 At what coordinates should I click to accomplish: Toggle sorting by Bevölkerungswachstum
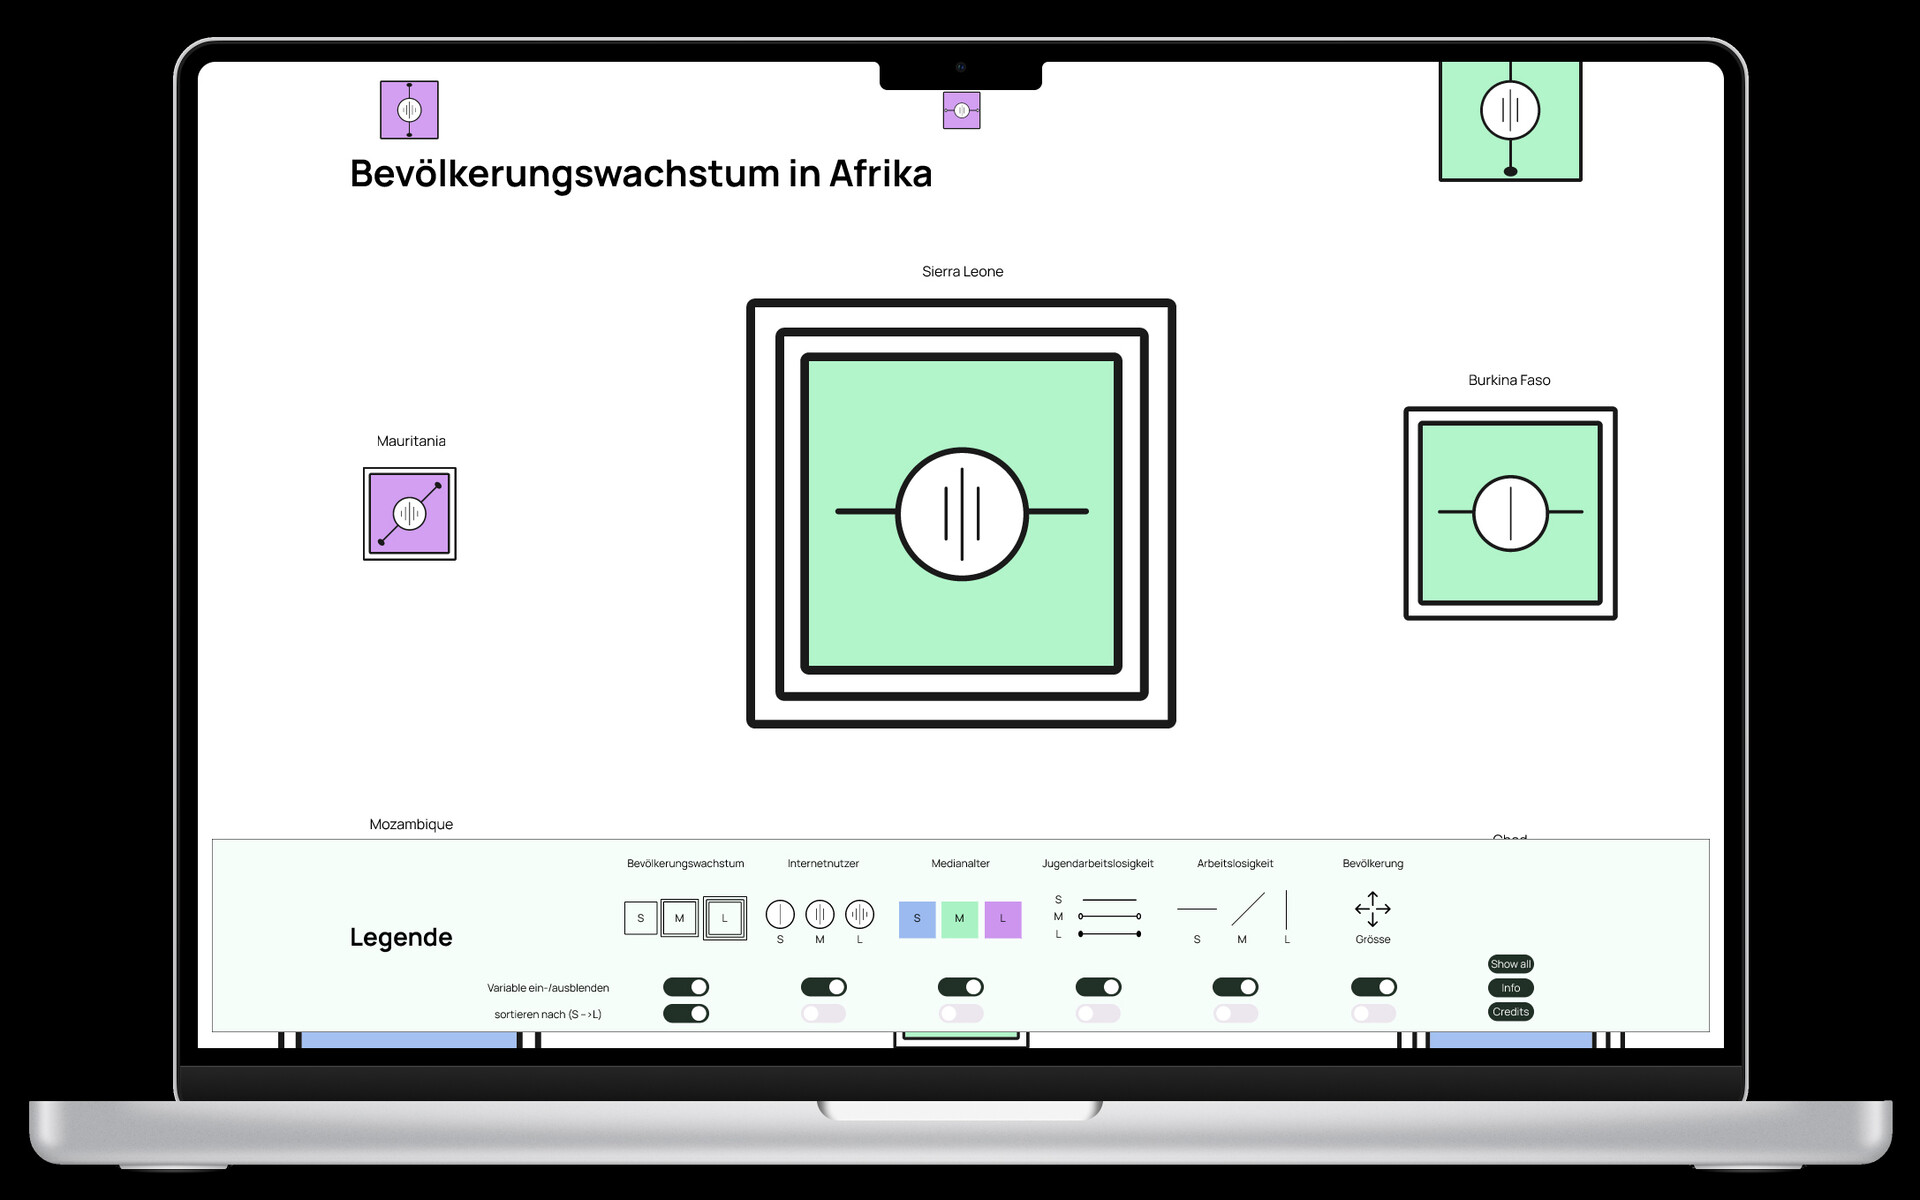tap(686, 1014)
